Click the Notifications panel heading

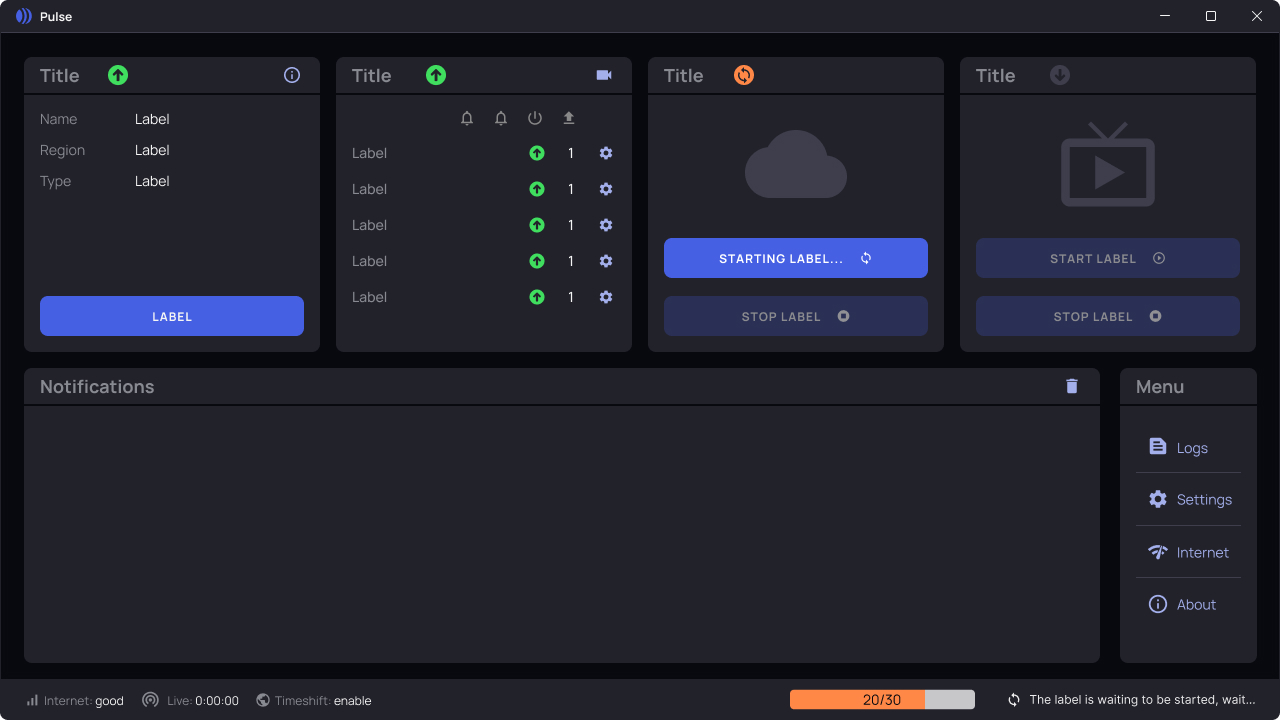pyautogui.click(x=97, y=387)
